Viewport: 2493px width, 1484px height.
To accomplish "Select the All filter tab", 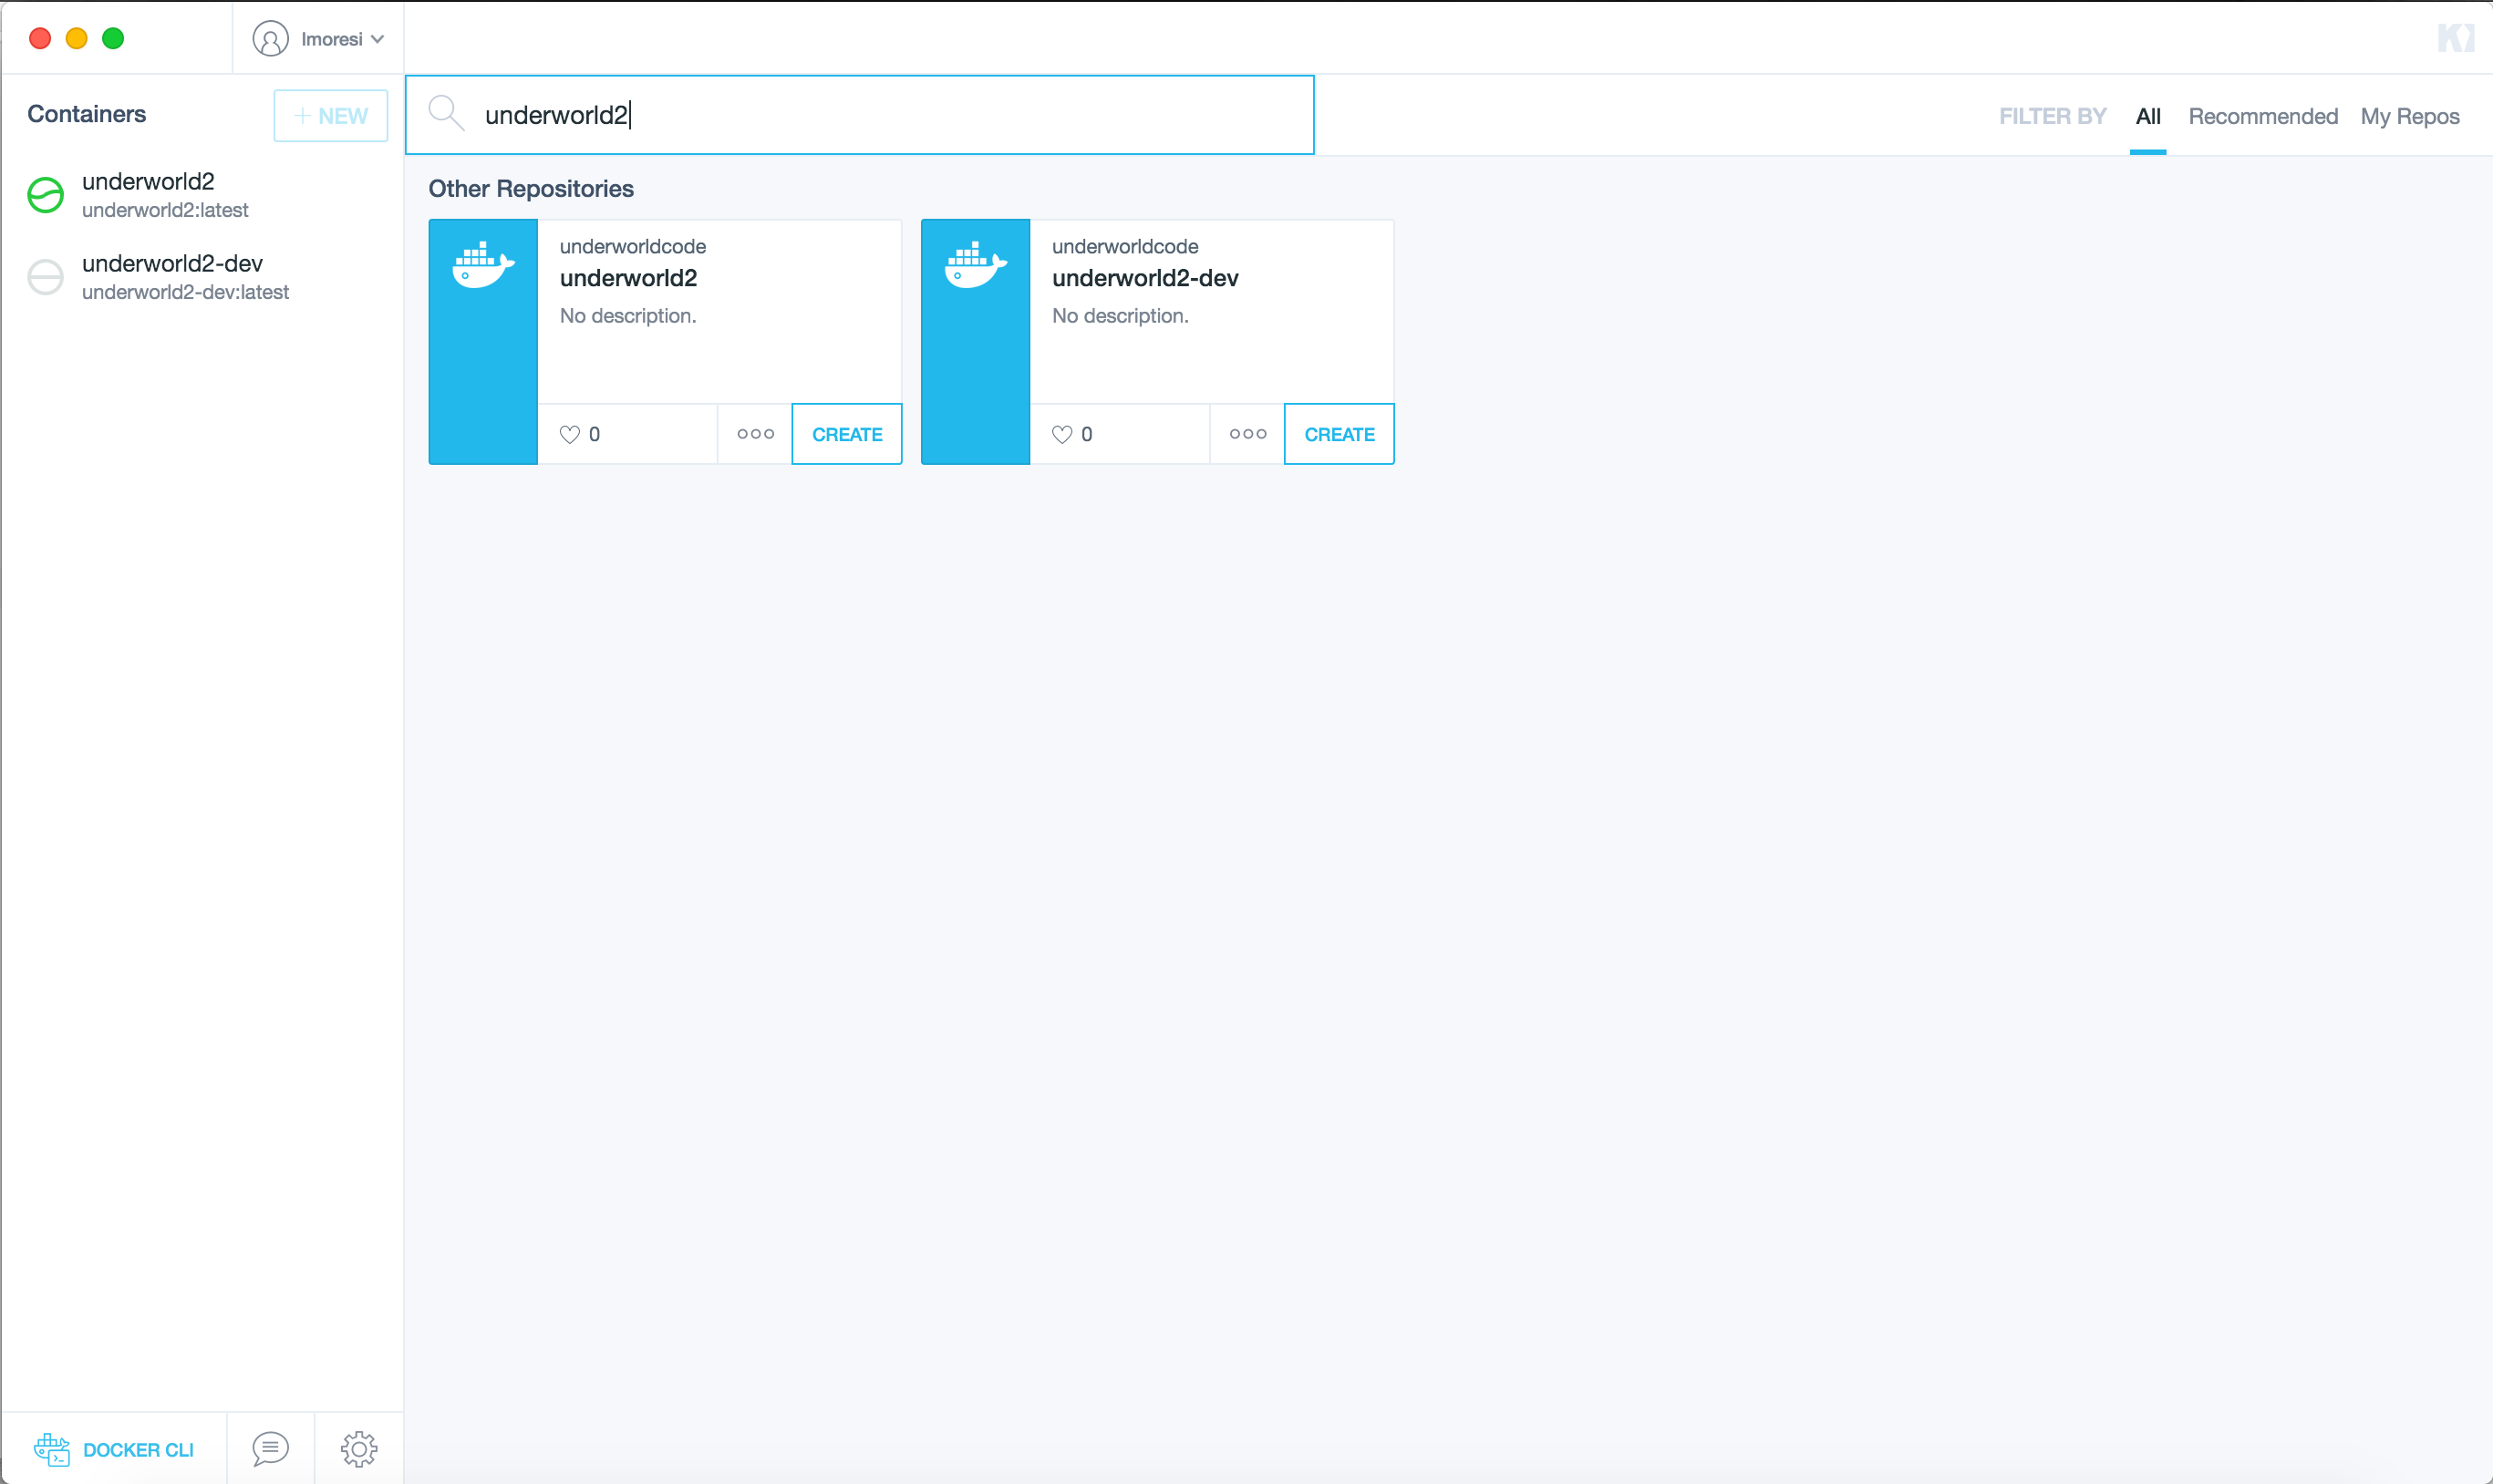I will 2148,116.
